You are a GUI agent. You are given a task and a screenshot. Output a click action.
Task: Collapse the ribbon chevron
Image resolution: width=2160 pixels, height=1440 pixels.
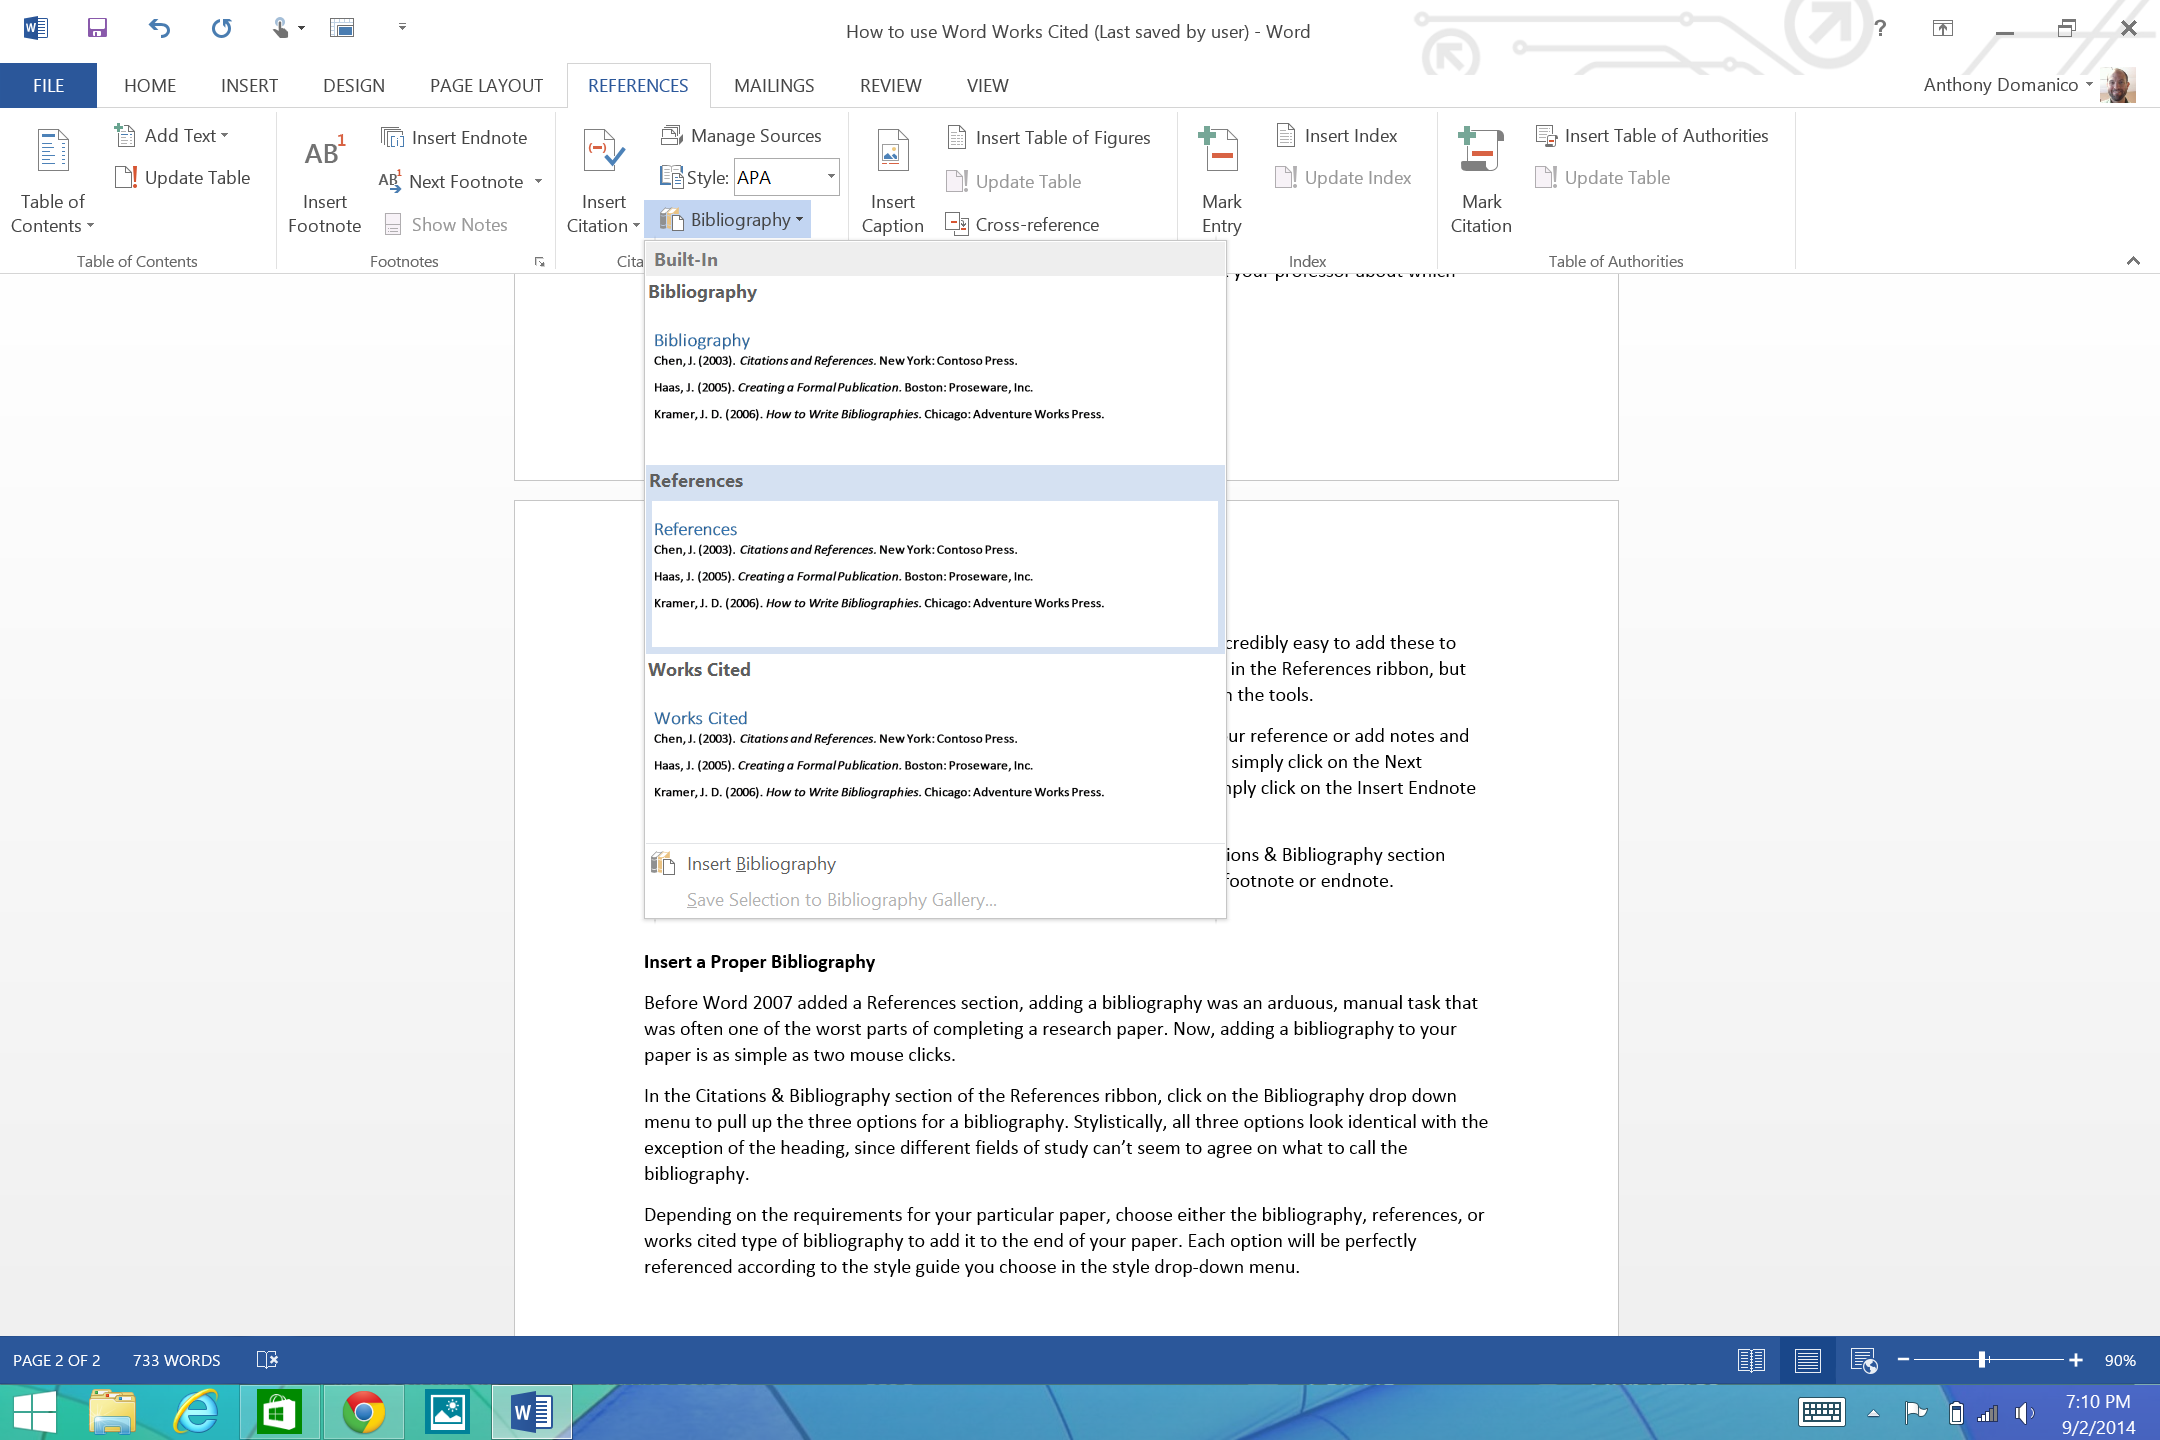2133,261
